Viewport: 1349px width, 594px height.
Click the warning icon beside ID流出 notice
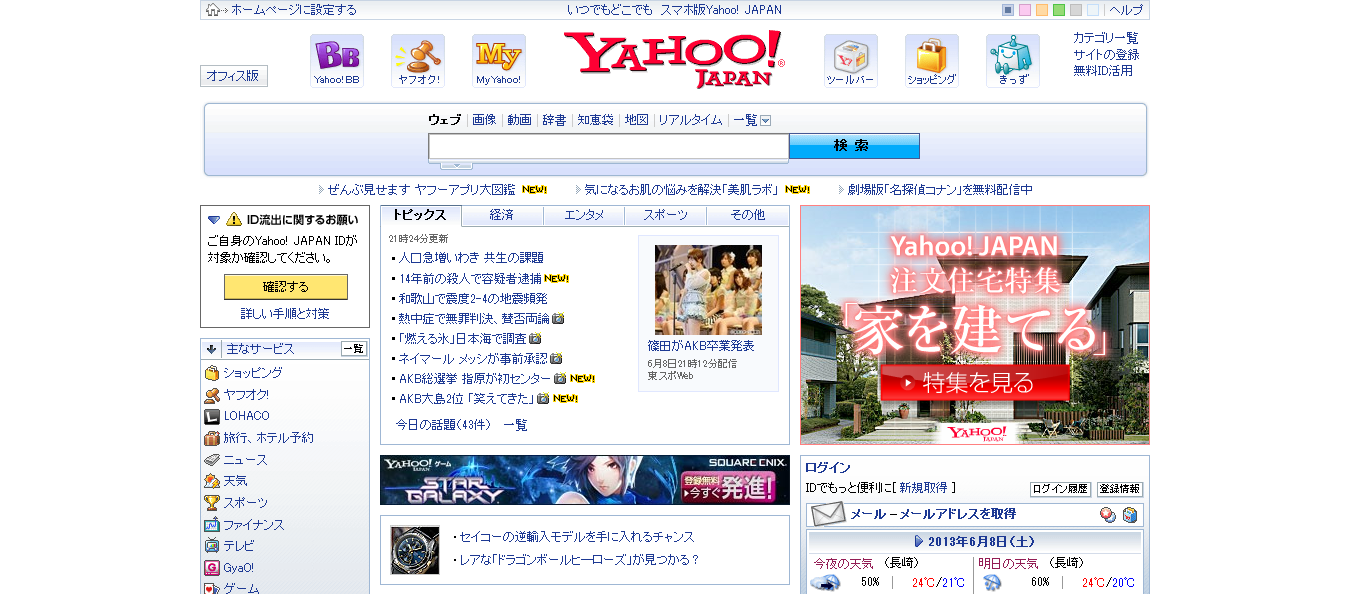[x=234, y=219]
